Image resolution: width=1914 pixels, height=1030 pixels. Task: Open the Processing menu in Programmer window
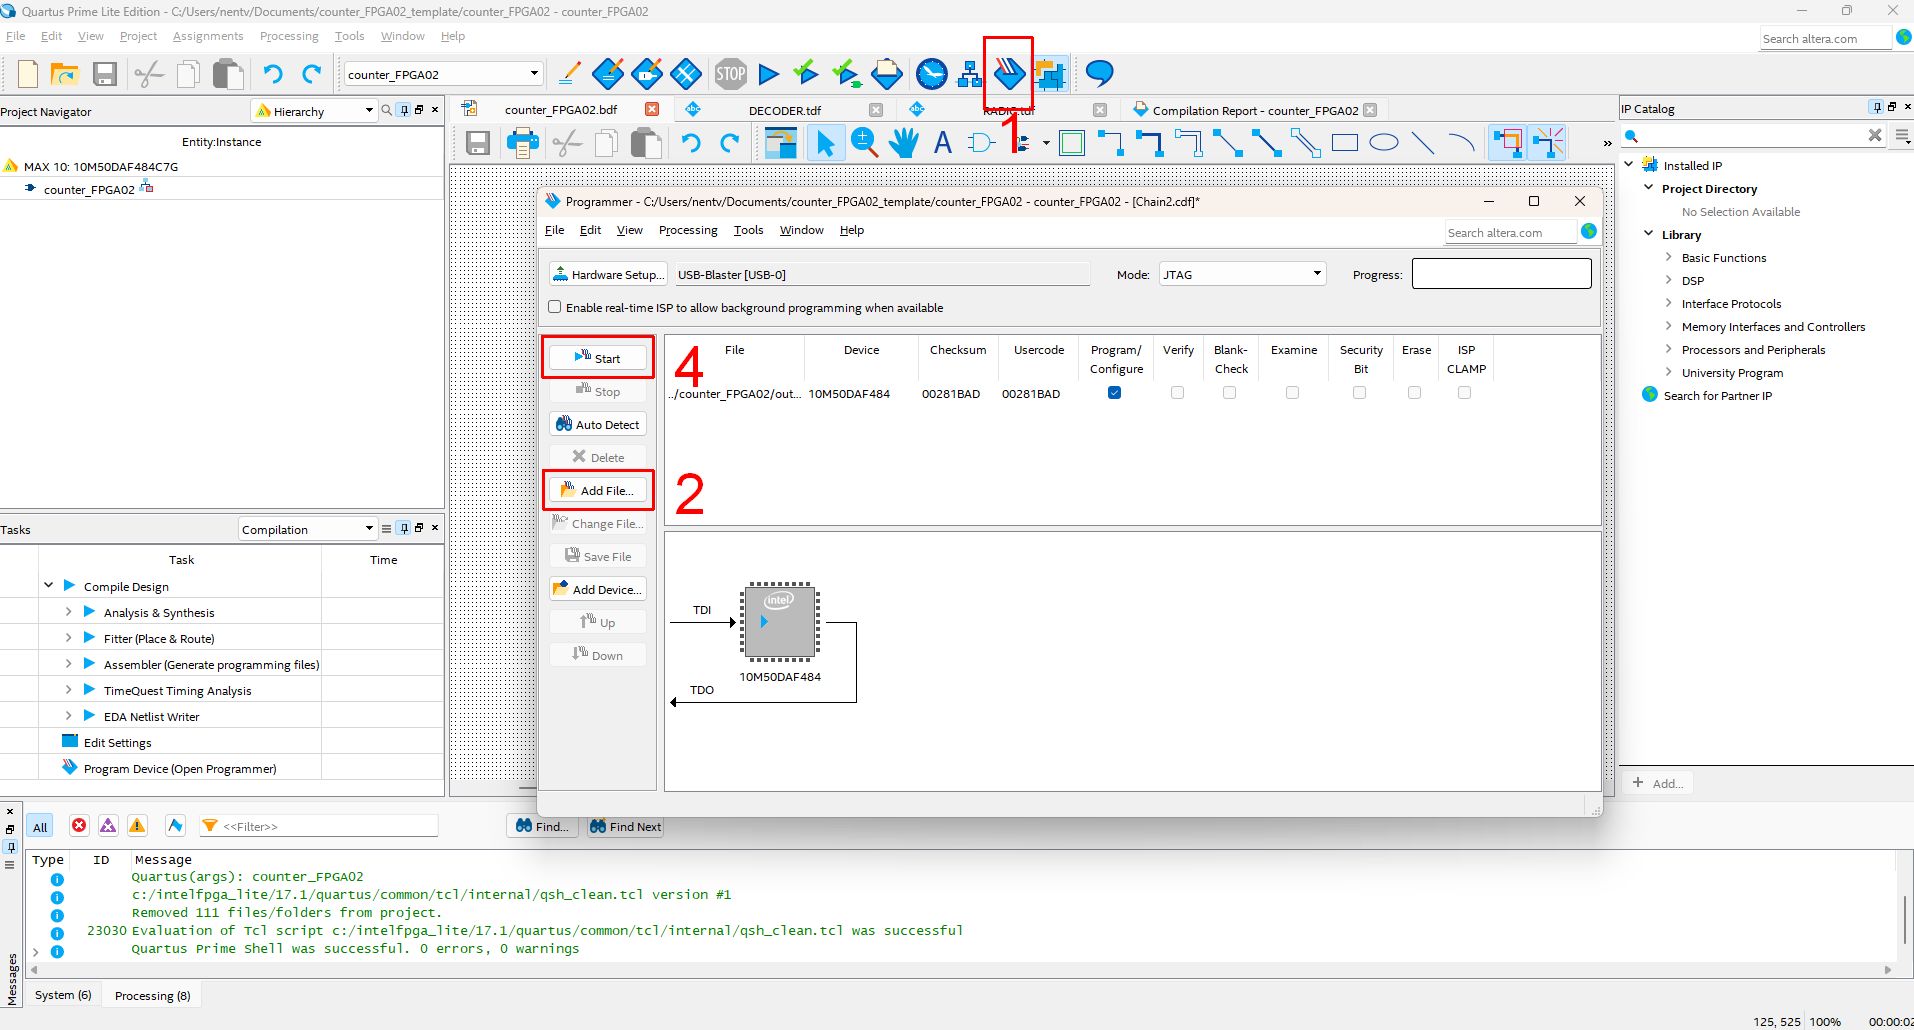pos(688,230)
